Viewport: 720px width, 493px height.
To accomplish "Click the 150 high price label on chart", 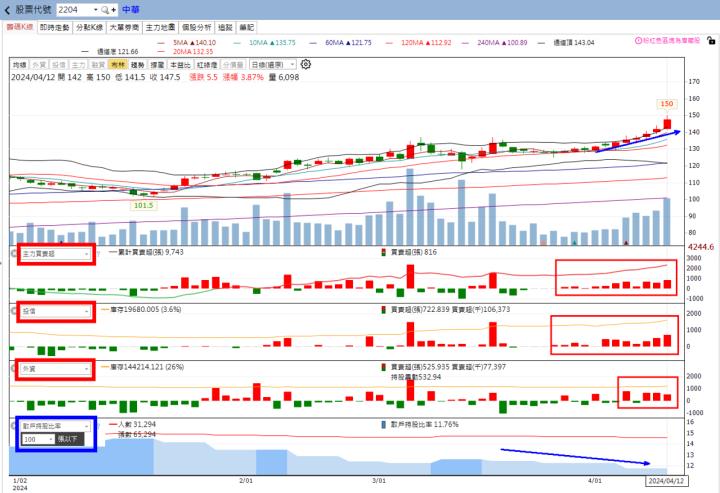I will click(x=667, y=104).
